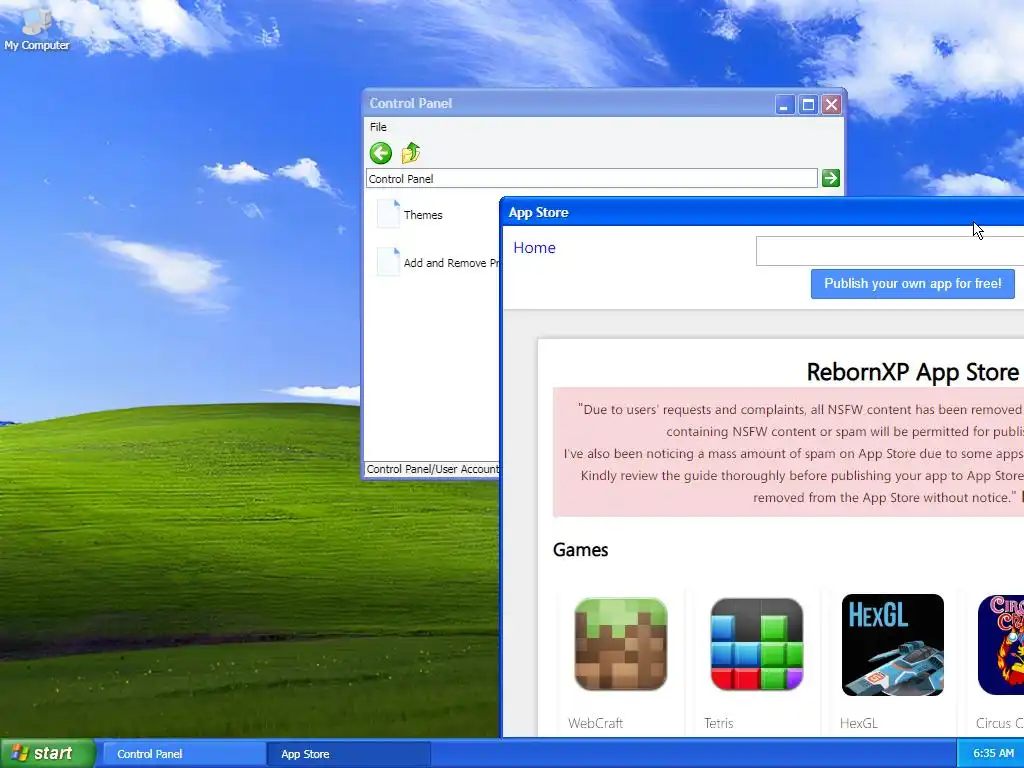Click the 6:35 AM system clock
Screen dimensions: 1024x768
pyautogui.click(x=993, y=753)
